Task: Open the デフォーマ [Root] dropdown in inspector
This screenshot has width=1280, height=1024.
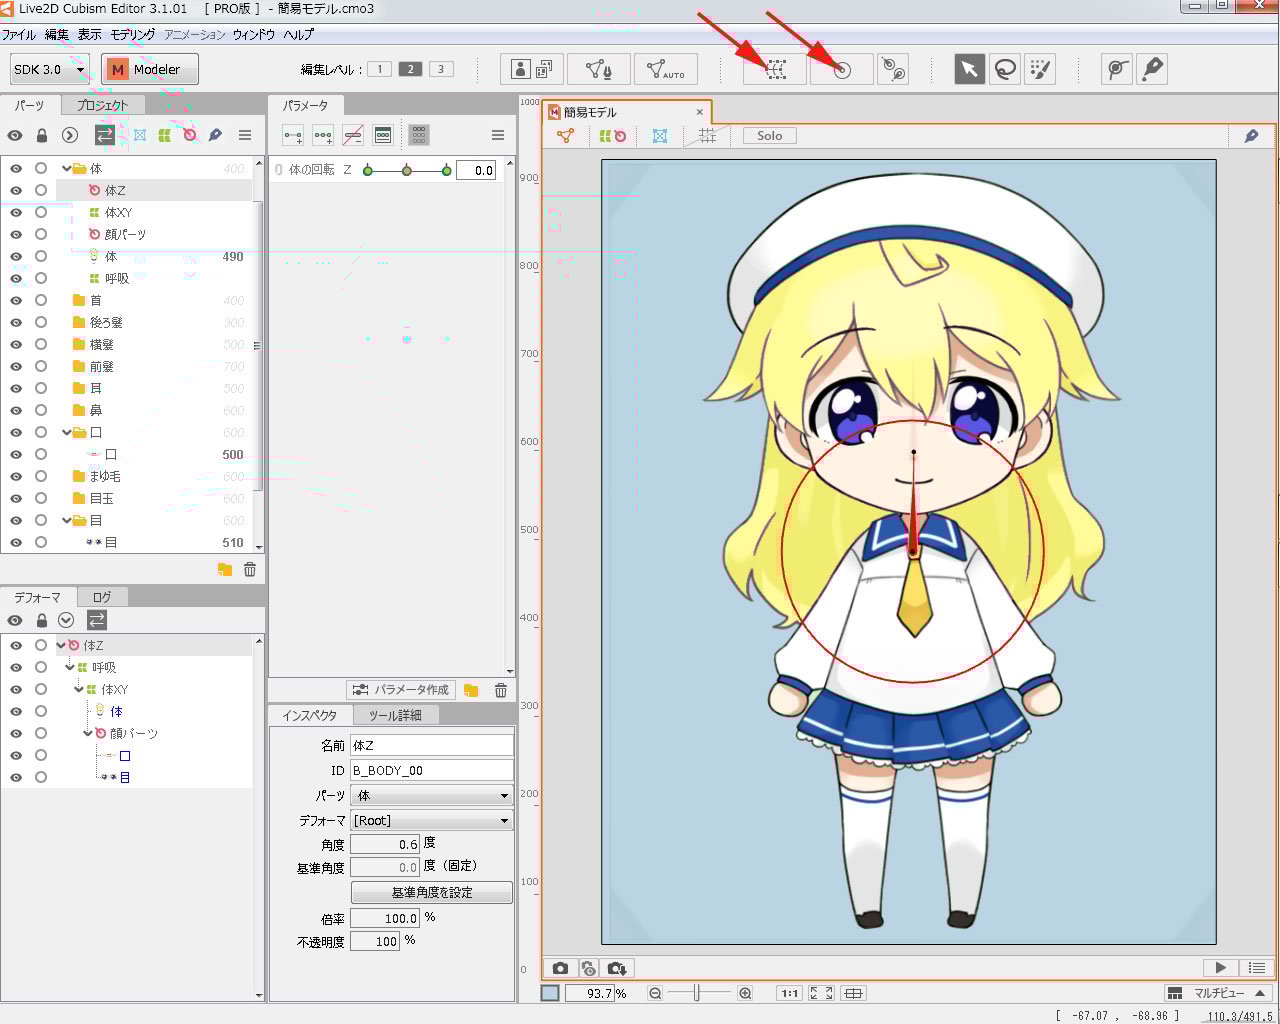Action: 431,821
